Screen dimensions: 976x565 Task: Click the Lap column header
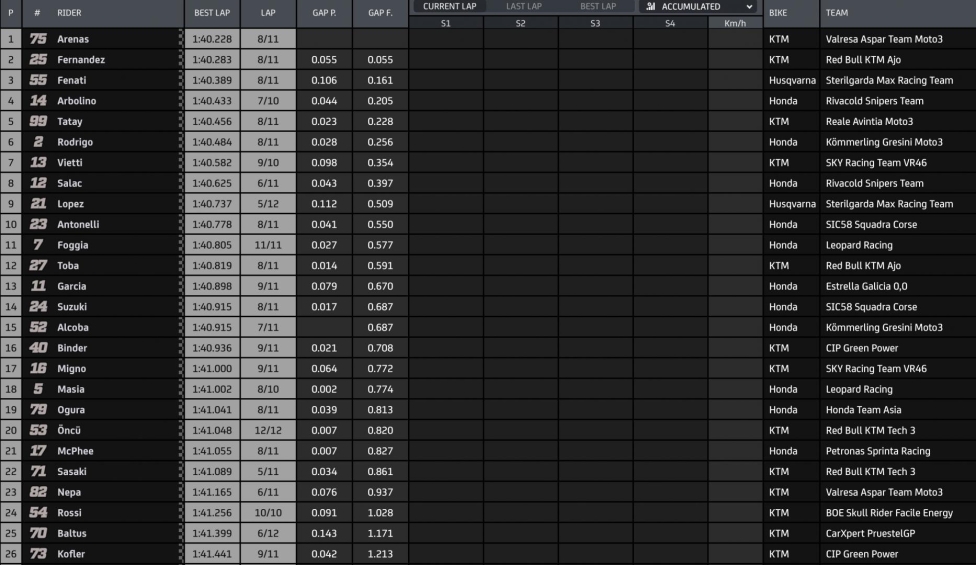[x=268, y=13]
